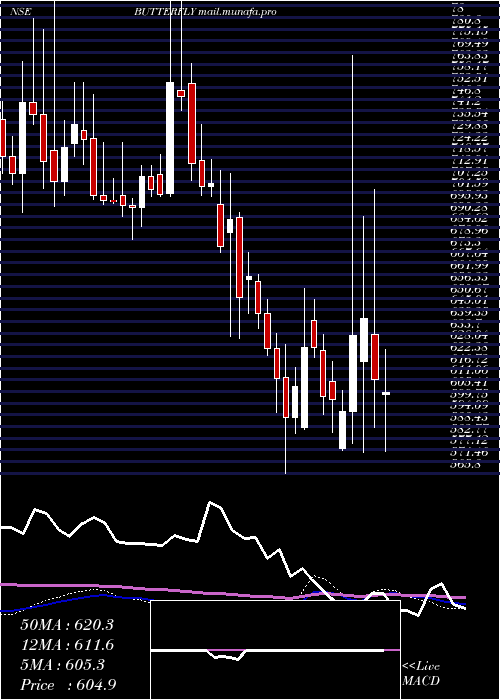Click the 622.38 price axis label
Viewport: 500px width, 700px height.
pos(469,348)
